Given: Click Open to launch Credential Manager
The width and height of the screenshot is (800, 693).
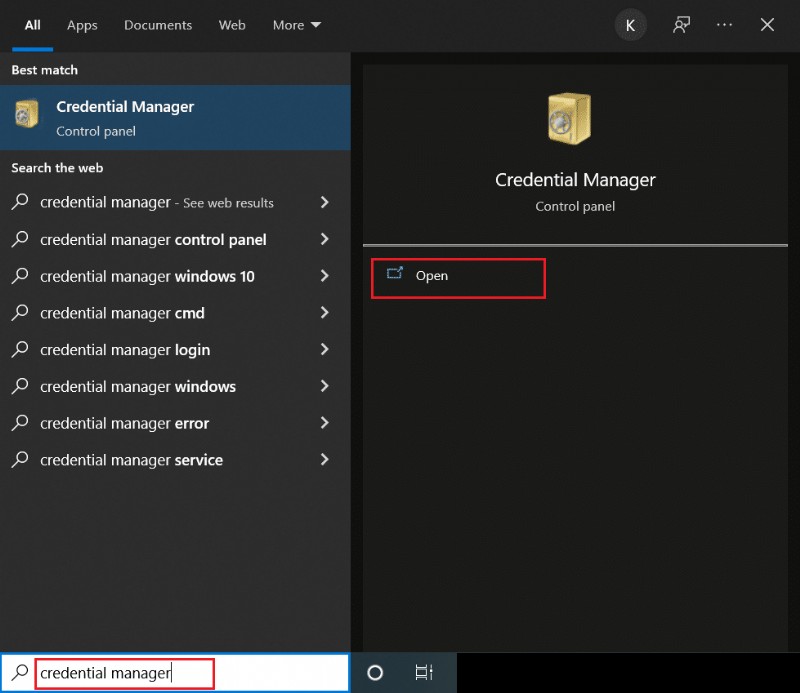Looking at the screenshot, I should (433, 275).
